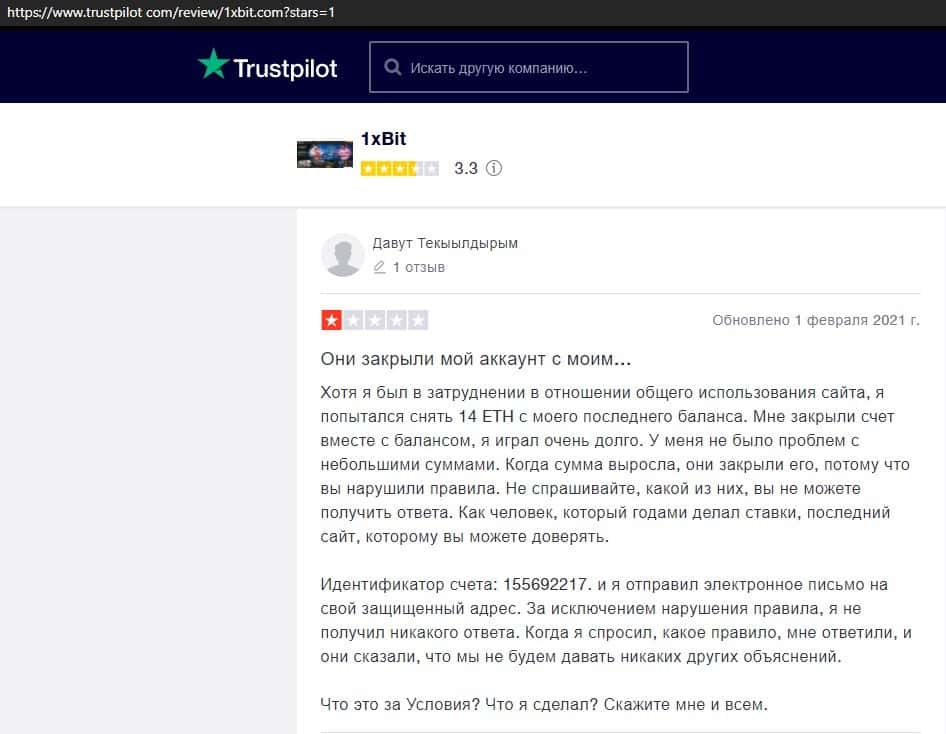Open the rating info icon next to 3.3
946x734 pixels.
[494, 168]
